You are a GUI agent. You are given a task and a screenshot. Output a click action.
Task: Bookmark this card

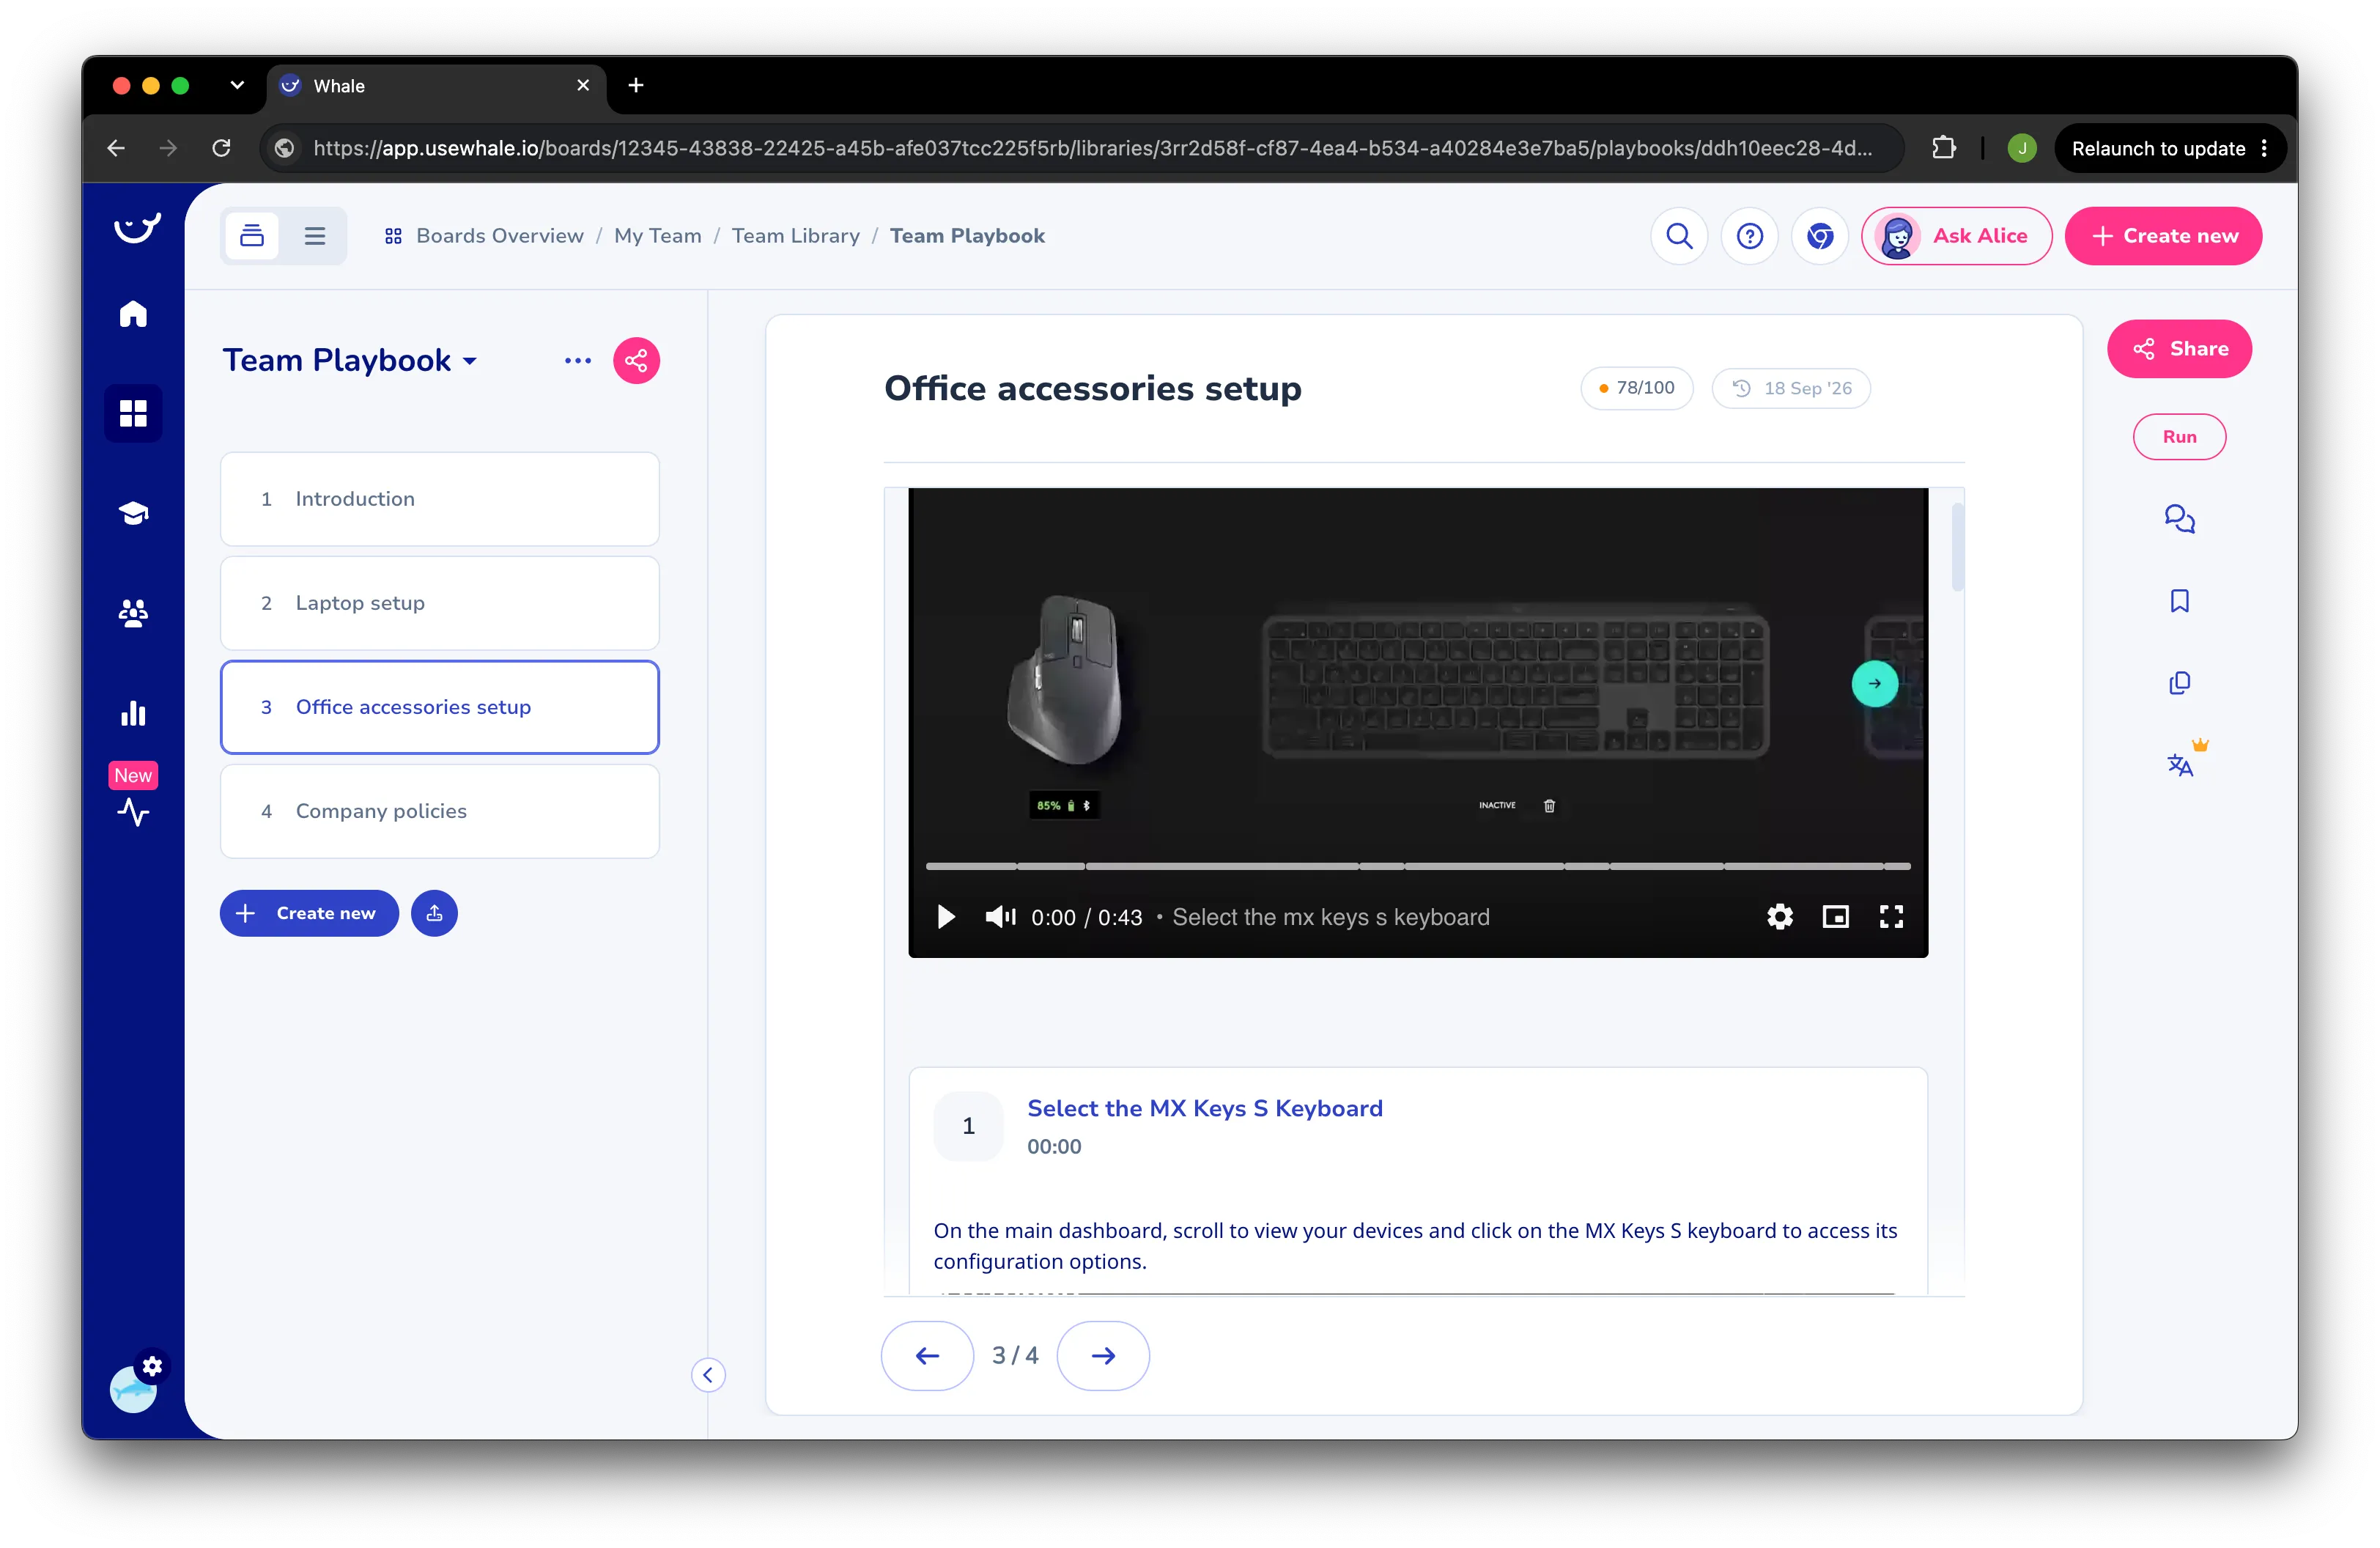(x=2179, y=601)
